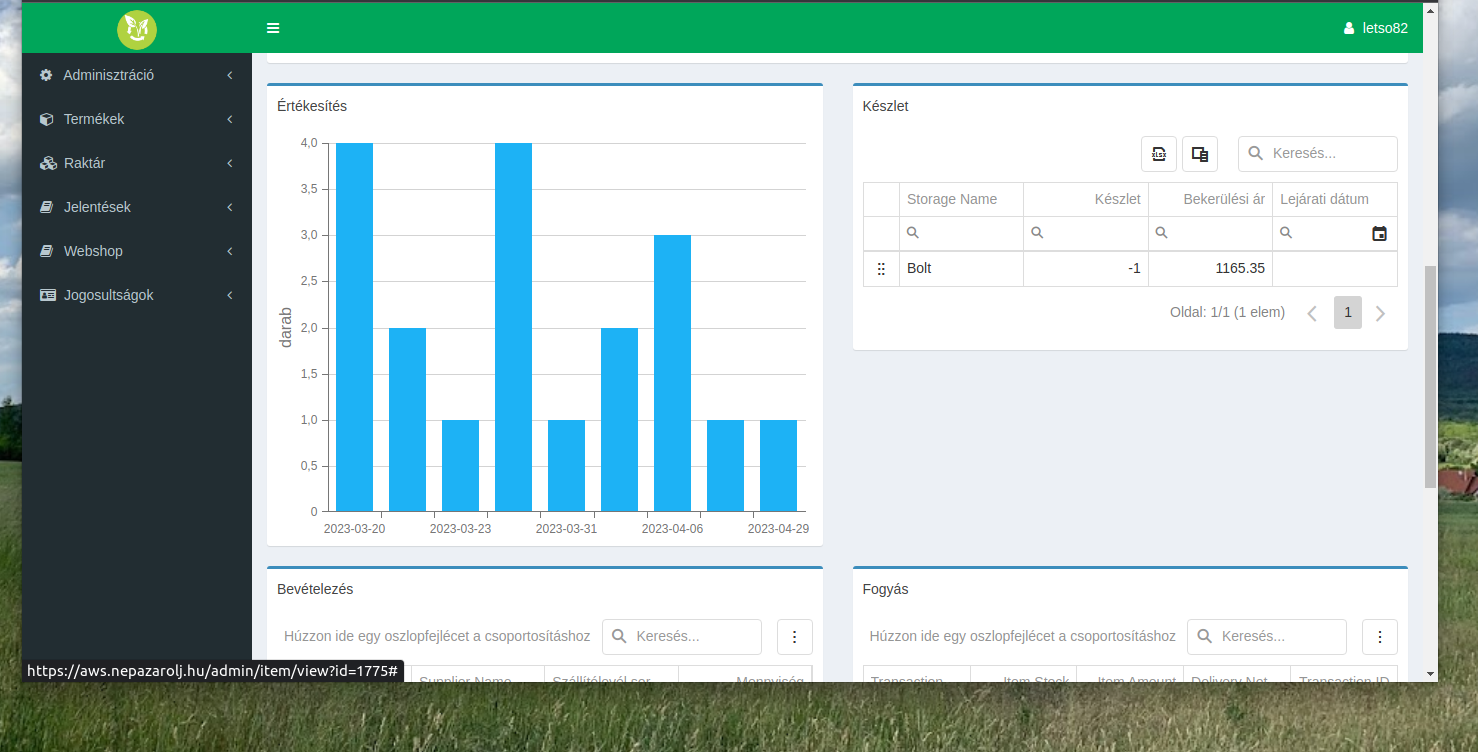Click the scrollbar up arrow

[x=1430, y=10]
